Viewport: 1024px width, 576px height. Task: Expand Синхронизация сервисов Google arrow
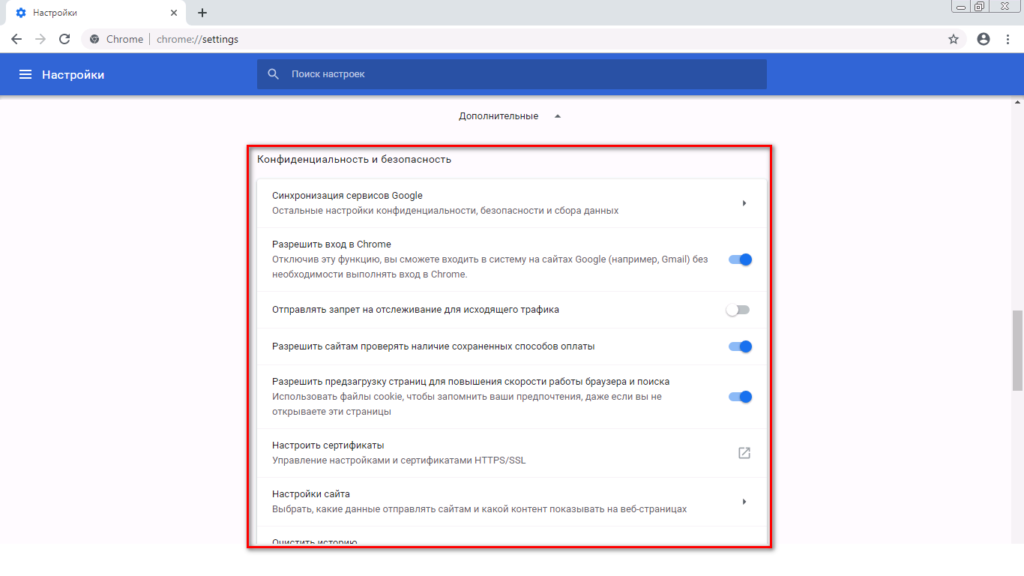coord(744,203)
